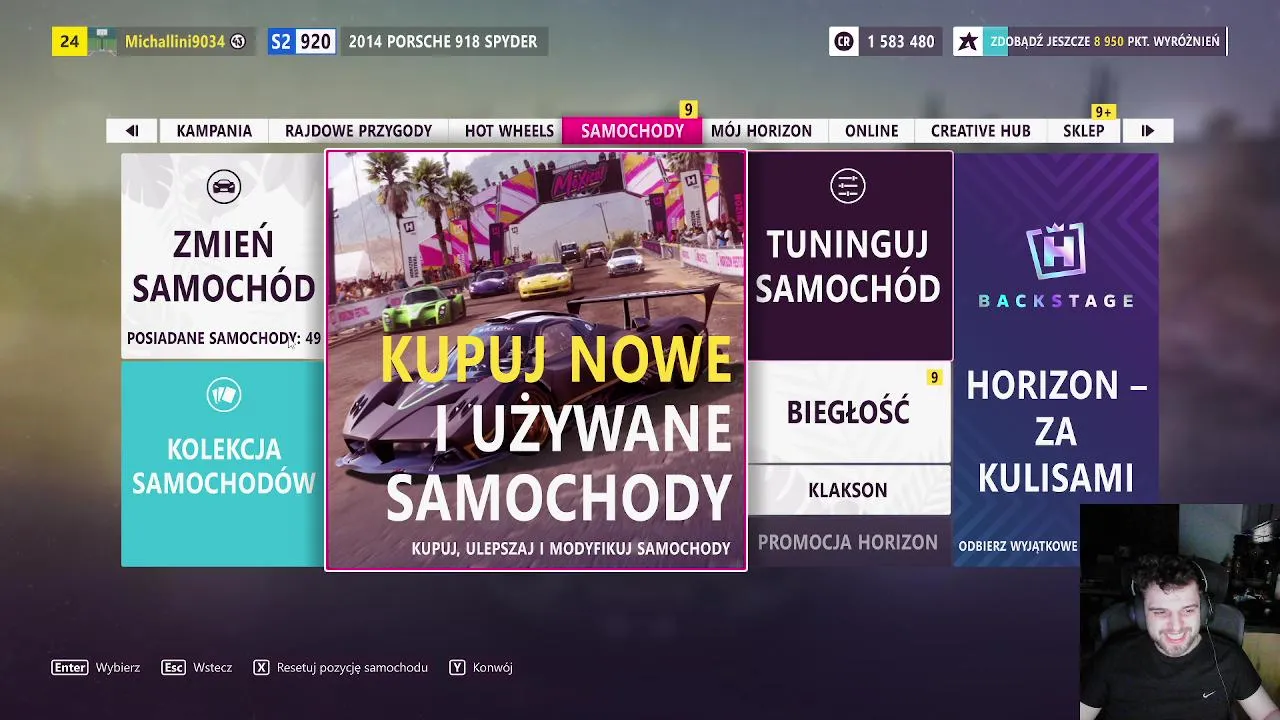Click Kupuj, ulepszaj i modyfikuj samochody caption
The width and height of the screenshot is (1280, 720).
(x=571, y=548)
